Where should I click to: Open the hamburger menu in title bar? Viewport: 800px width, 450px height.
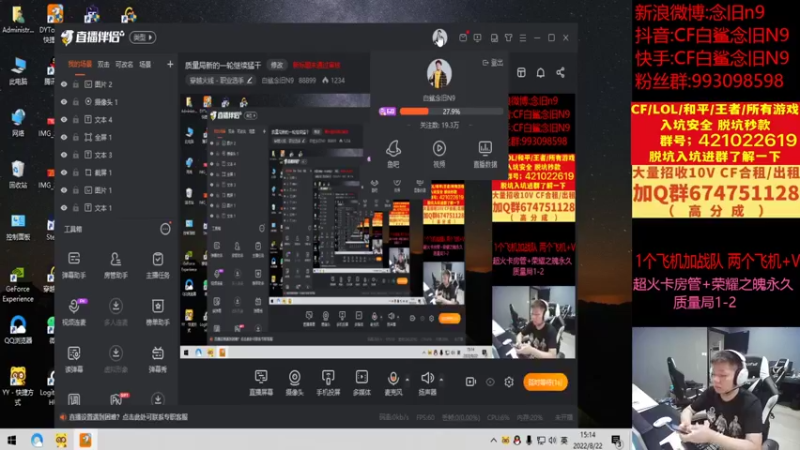pos(522,38)
